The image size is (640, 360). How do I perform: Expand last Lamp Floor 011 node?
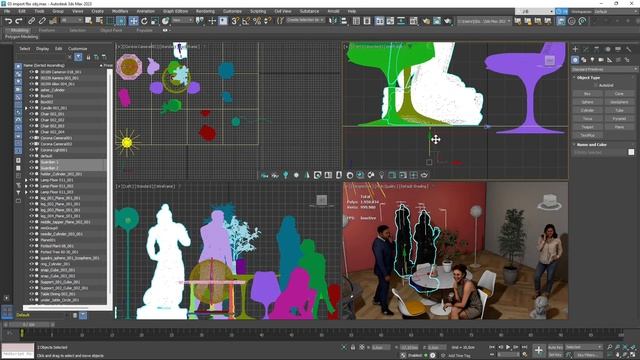click(x=26, y=192)
